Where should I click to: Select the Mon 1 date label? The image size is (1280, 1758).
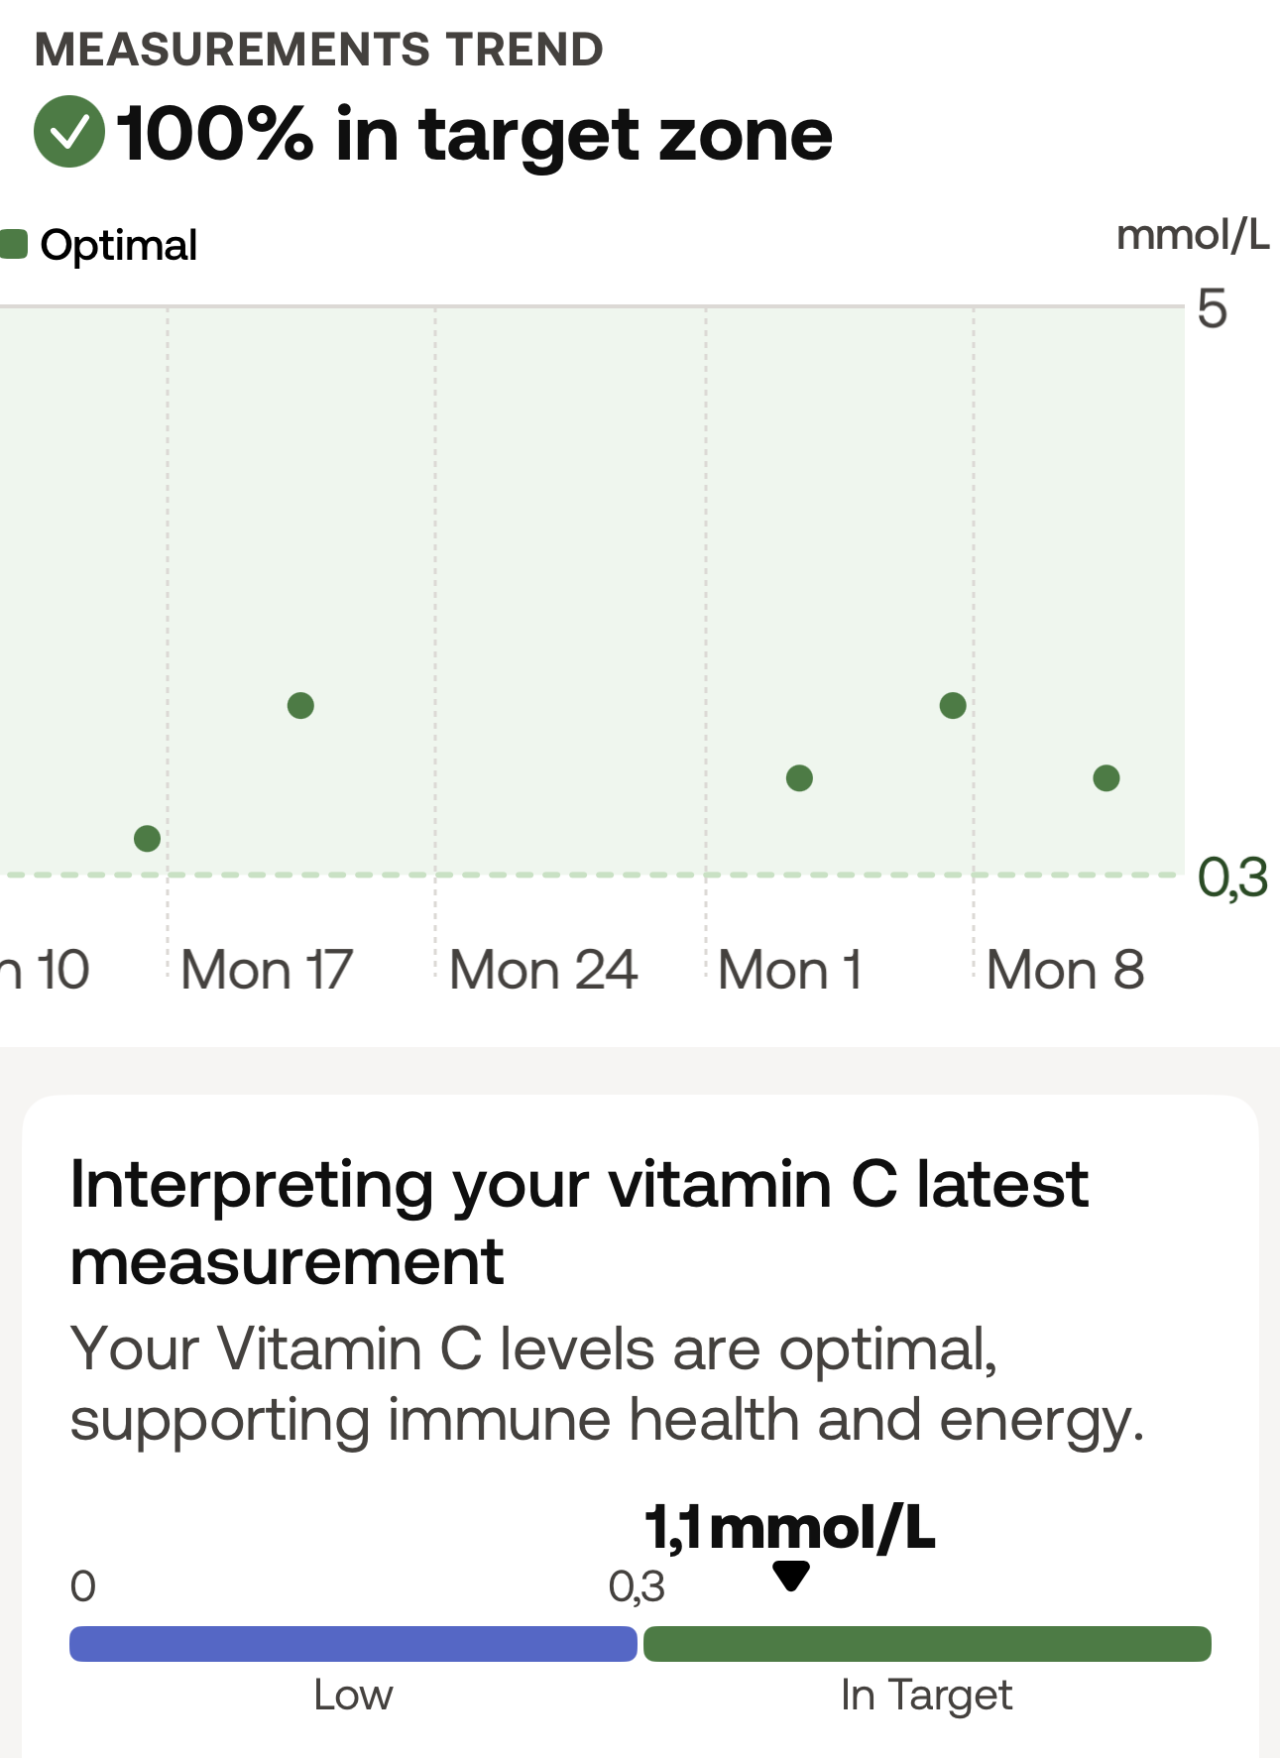(790, 970)
